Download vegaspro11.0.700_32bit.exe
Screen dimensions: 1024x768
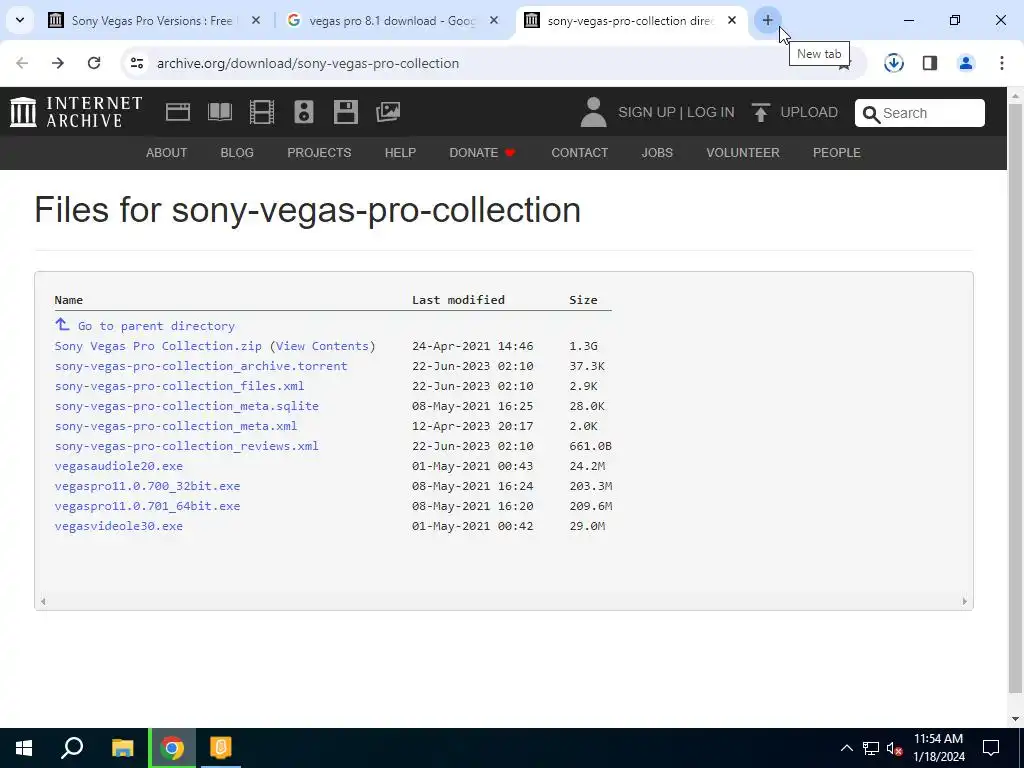pyautogui.click(x=148, y=487)
